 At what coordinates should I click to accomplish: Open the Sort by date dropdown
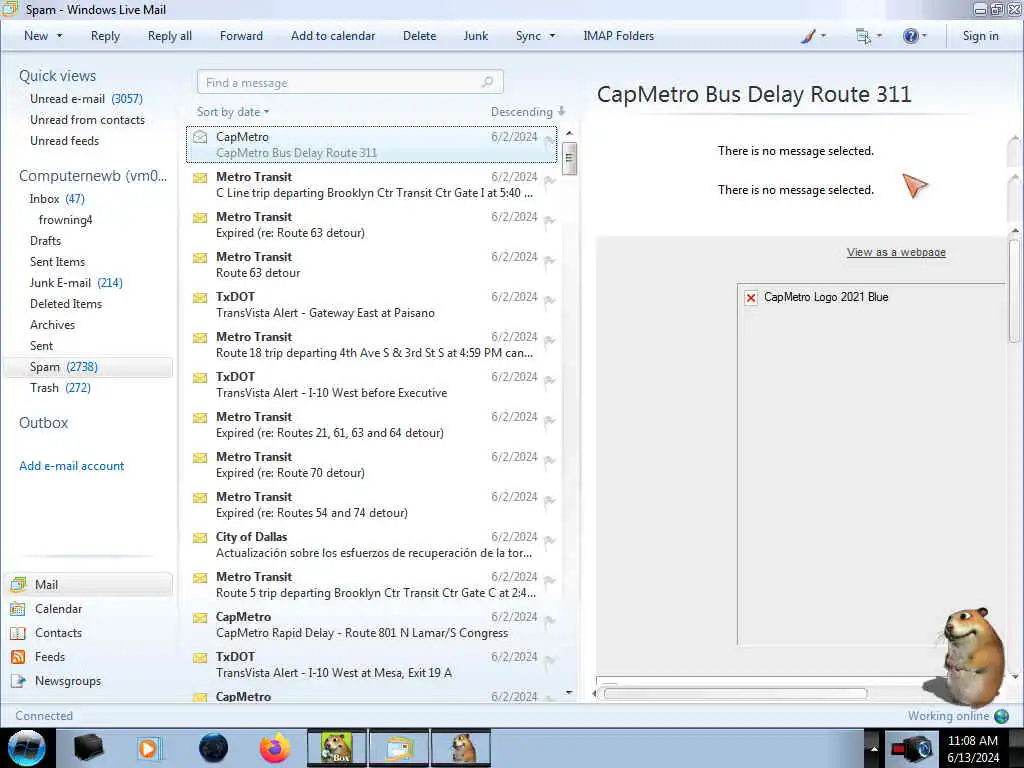pyautogui.click(x=232, y=112)
